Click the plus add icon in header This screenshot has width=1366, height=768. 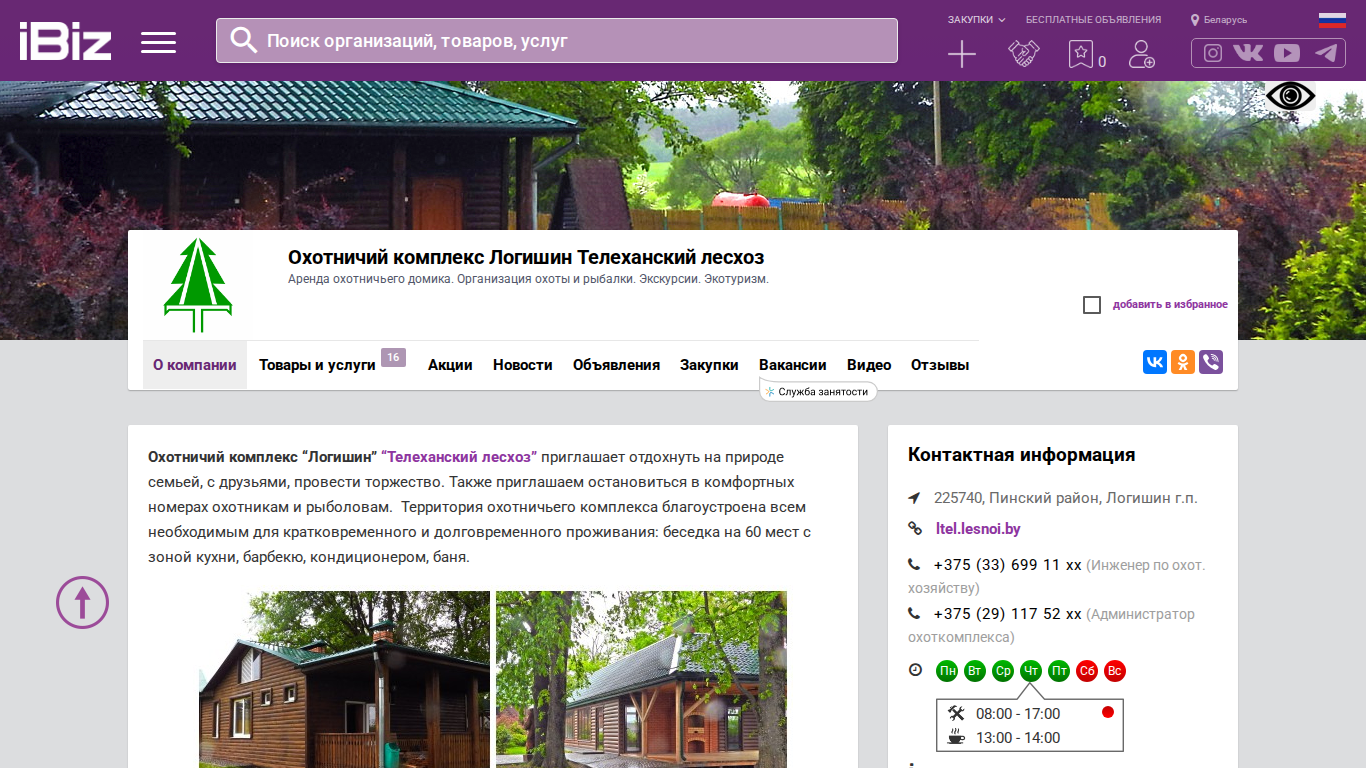tap(961, 54)
